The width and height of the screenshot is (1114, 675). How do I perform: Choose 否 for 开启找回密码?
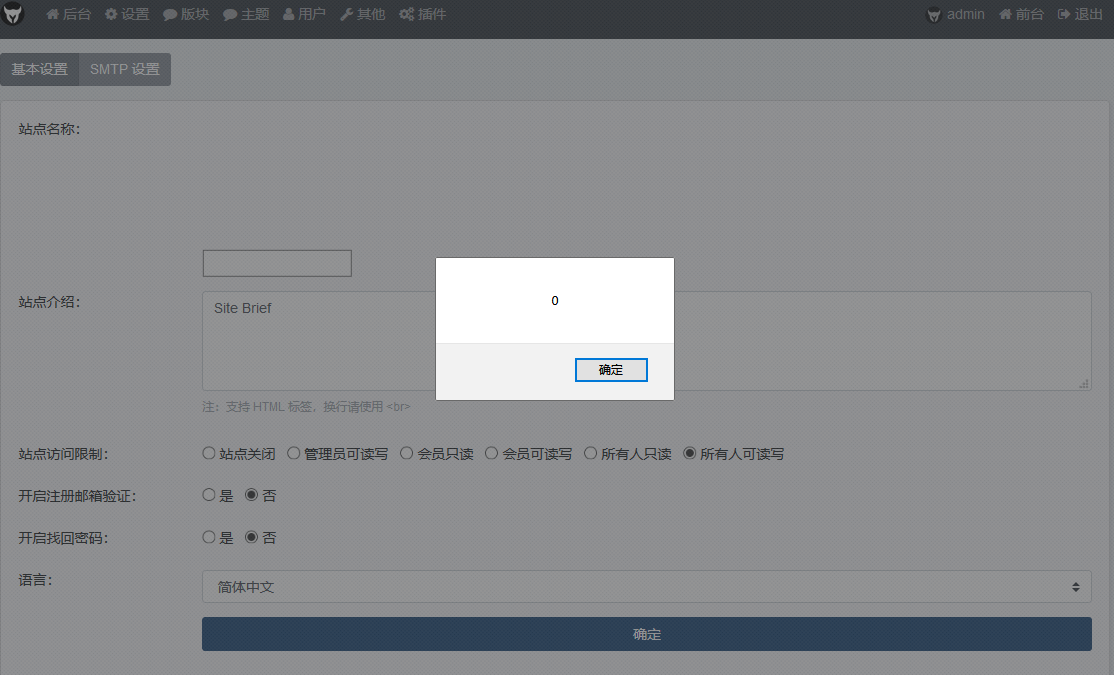[x=251, y=537]
